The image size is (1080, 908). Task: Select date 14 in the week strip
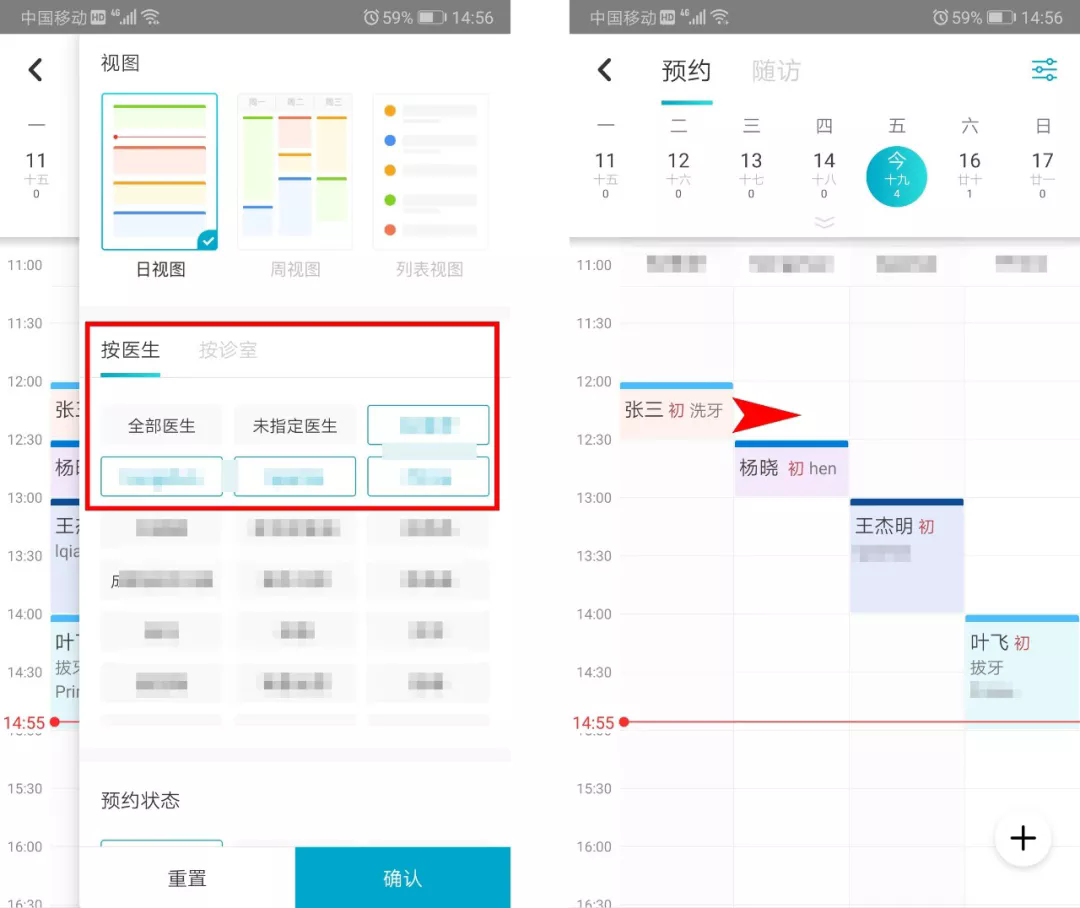824,174
